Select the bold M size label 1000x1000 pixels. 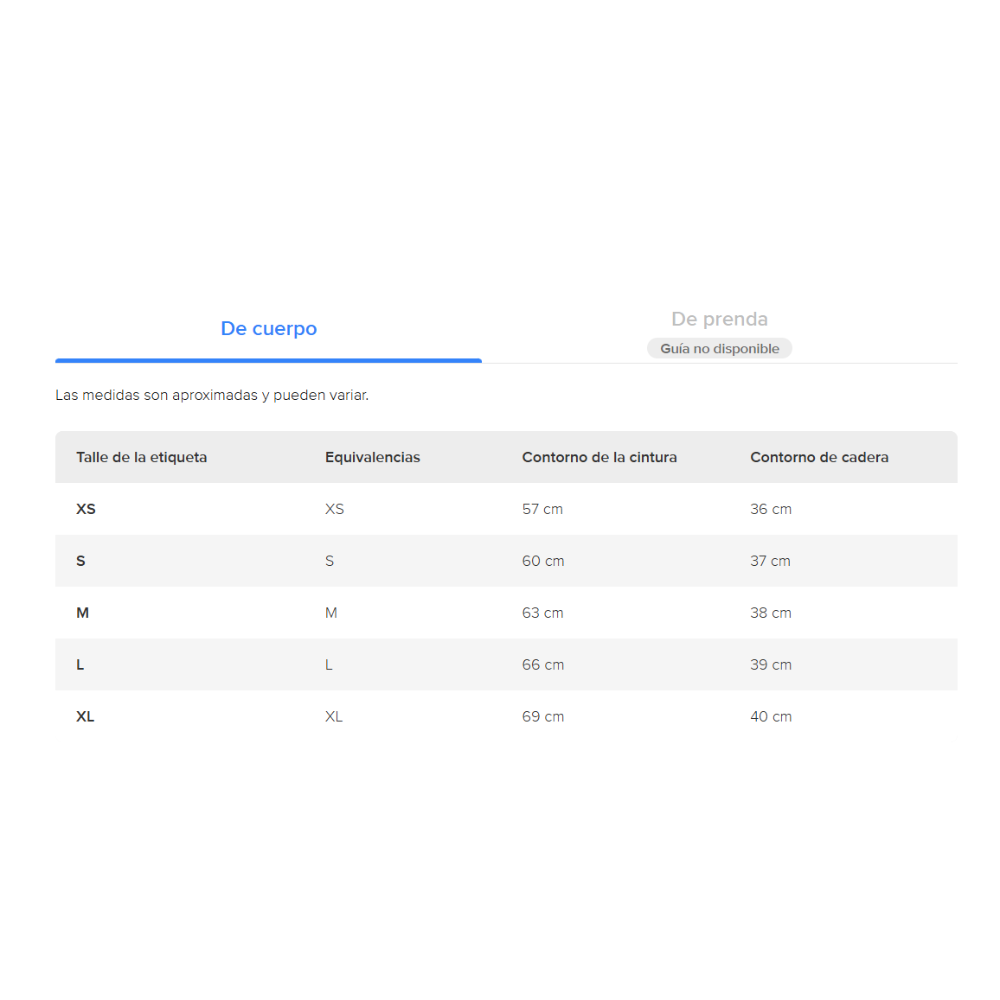83,613
